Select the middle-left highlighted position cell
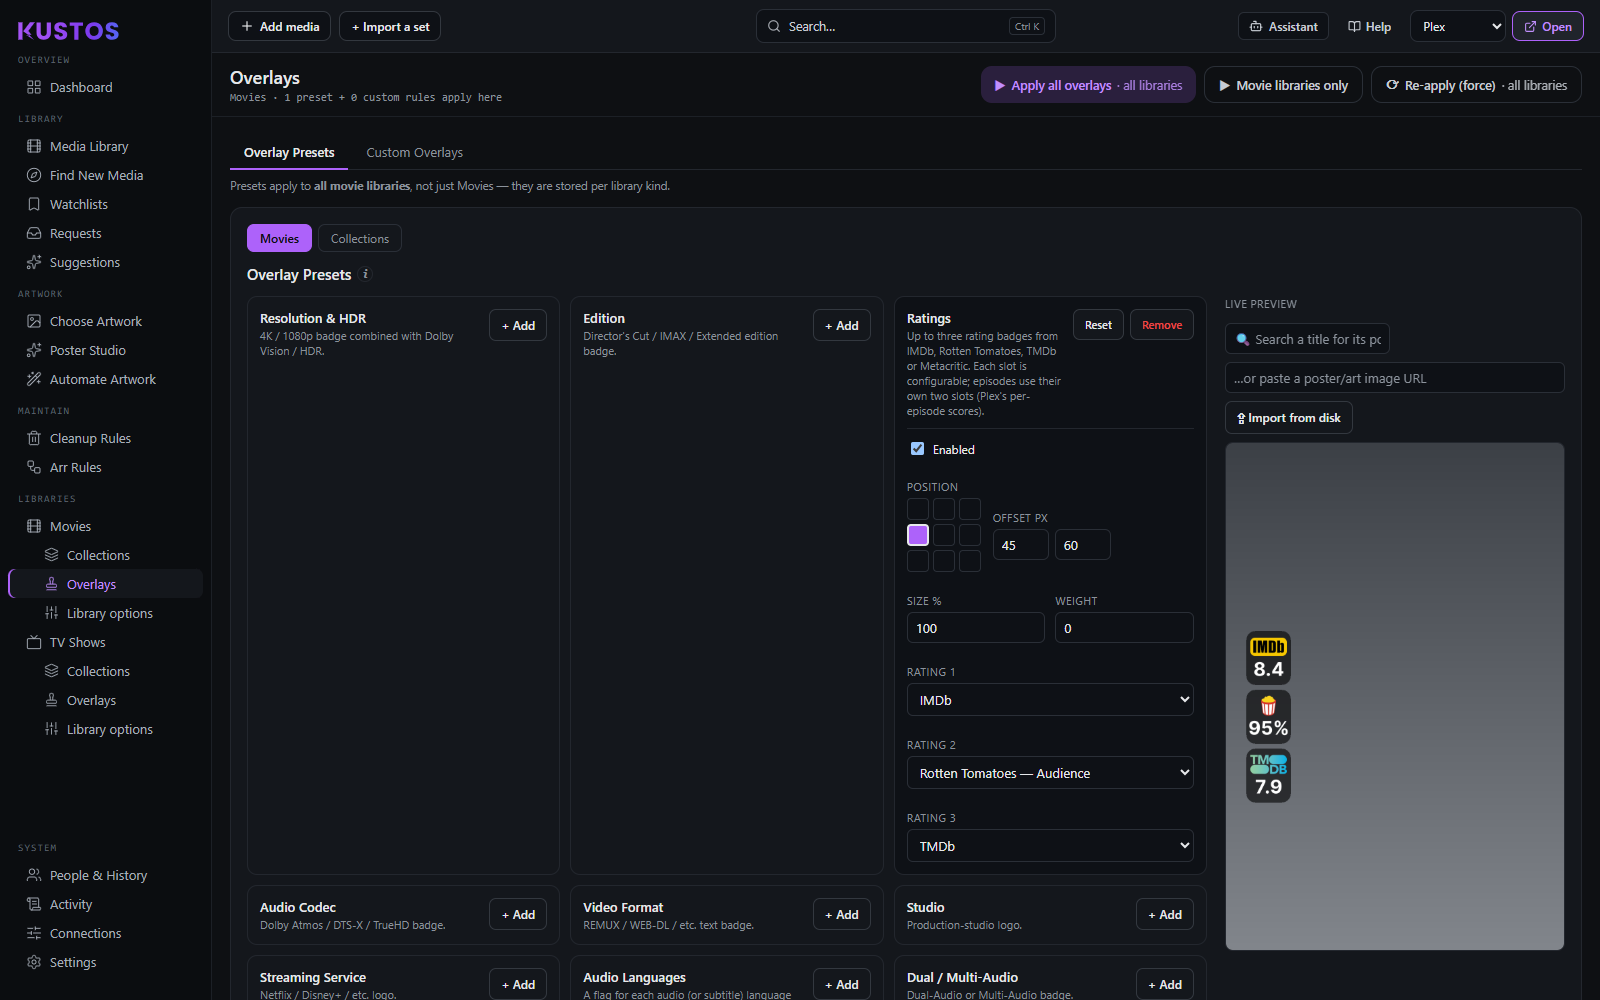Image resolution: width=1600 pixels, height=1000 pixels. point(918,535)
